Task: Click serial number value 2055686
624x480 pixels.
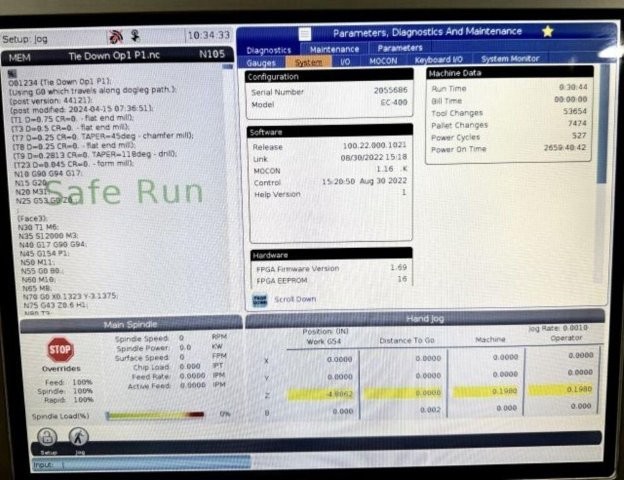Action: (390, 90)
